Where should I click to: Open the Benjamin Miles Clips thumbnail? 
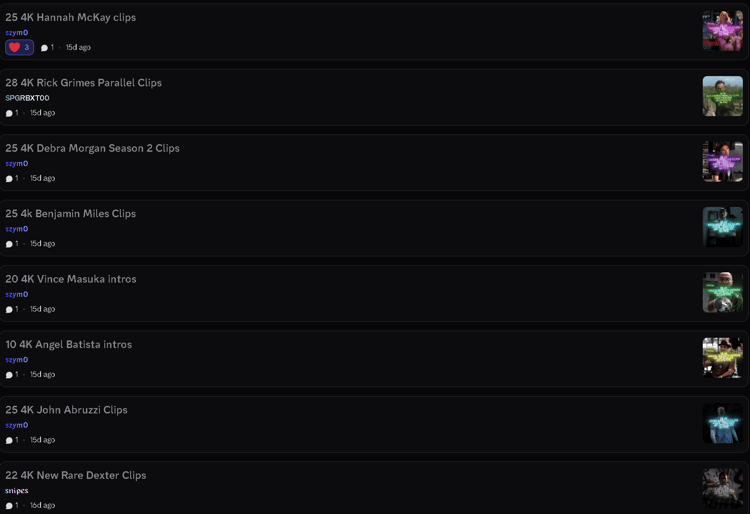click(722, 227)
